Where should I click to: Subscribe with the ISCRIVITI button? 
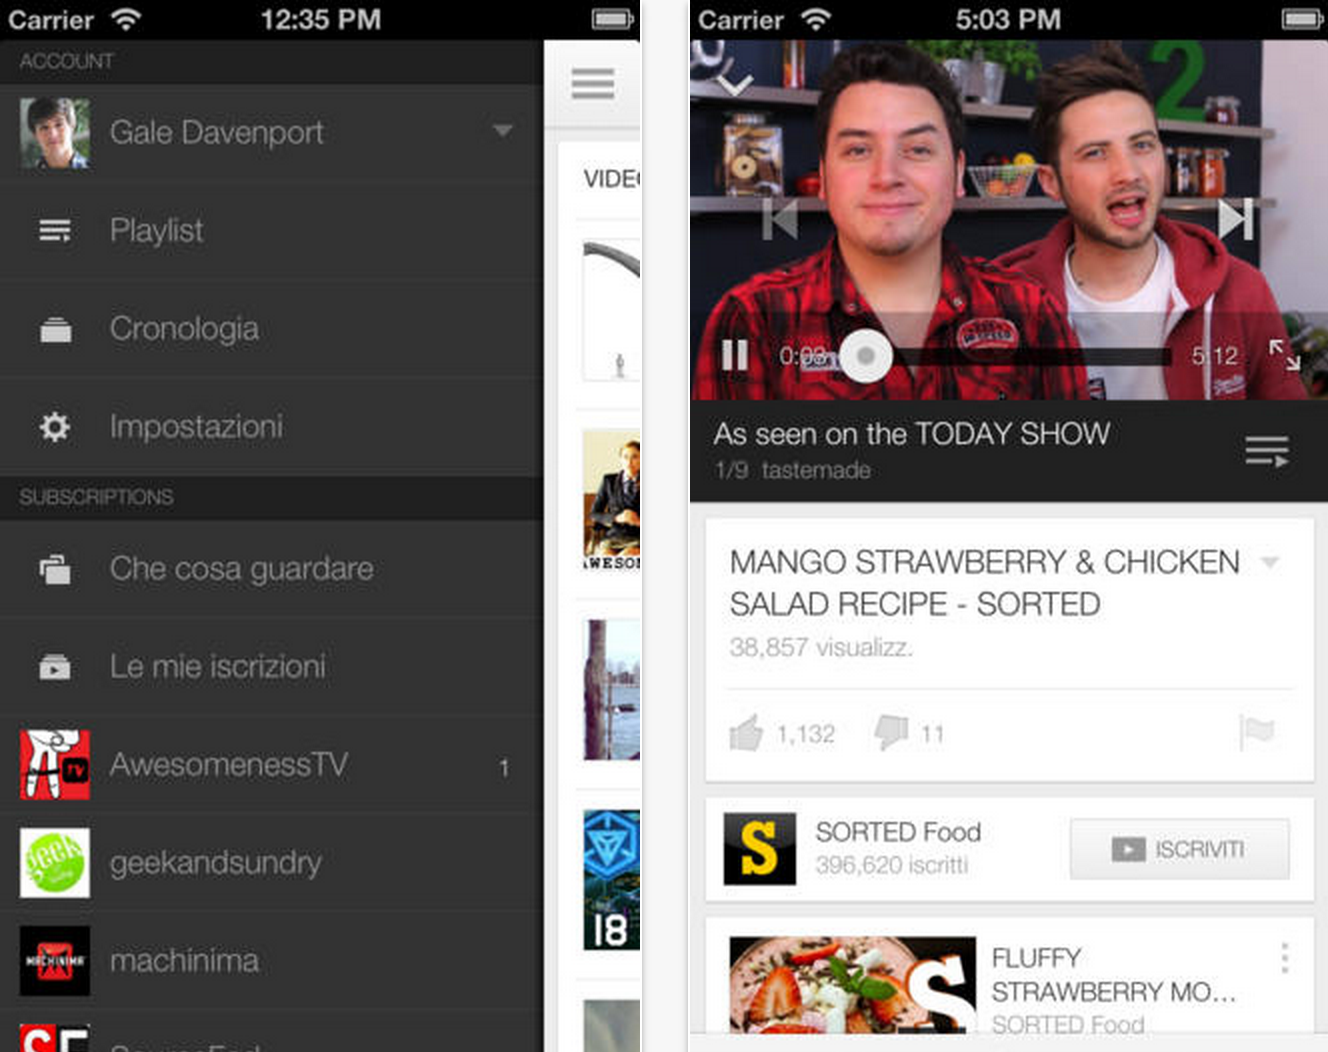[x=1180, y=849]
